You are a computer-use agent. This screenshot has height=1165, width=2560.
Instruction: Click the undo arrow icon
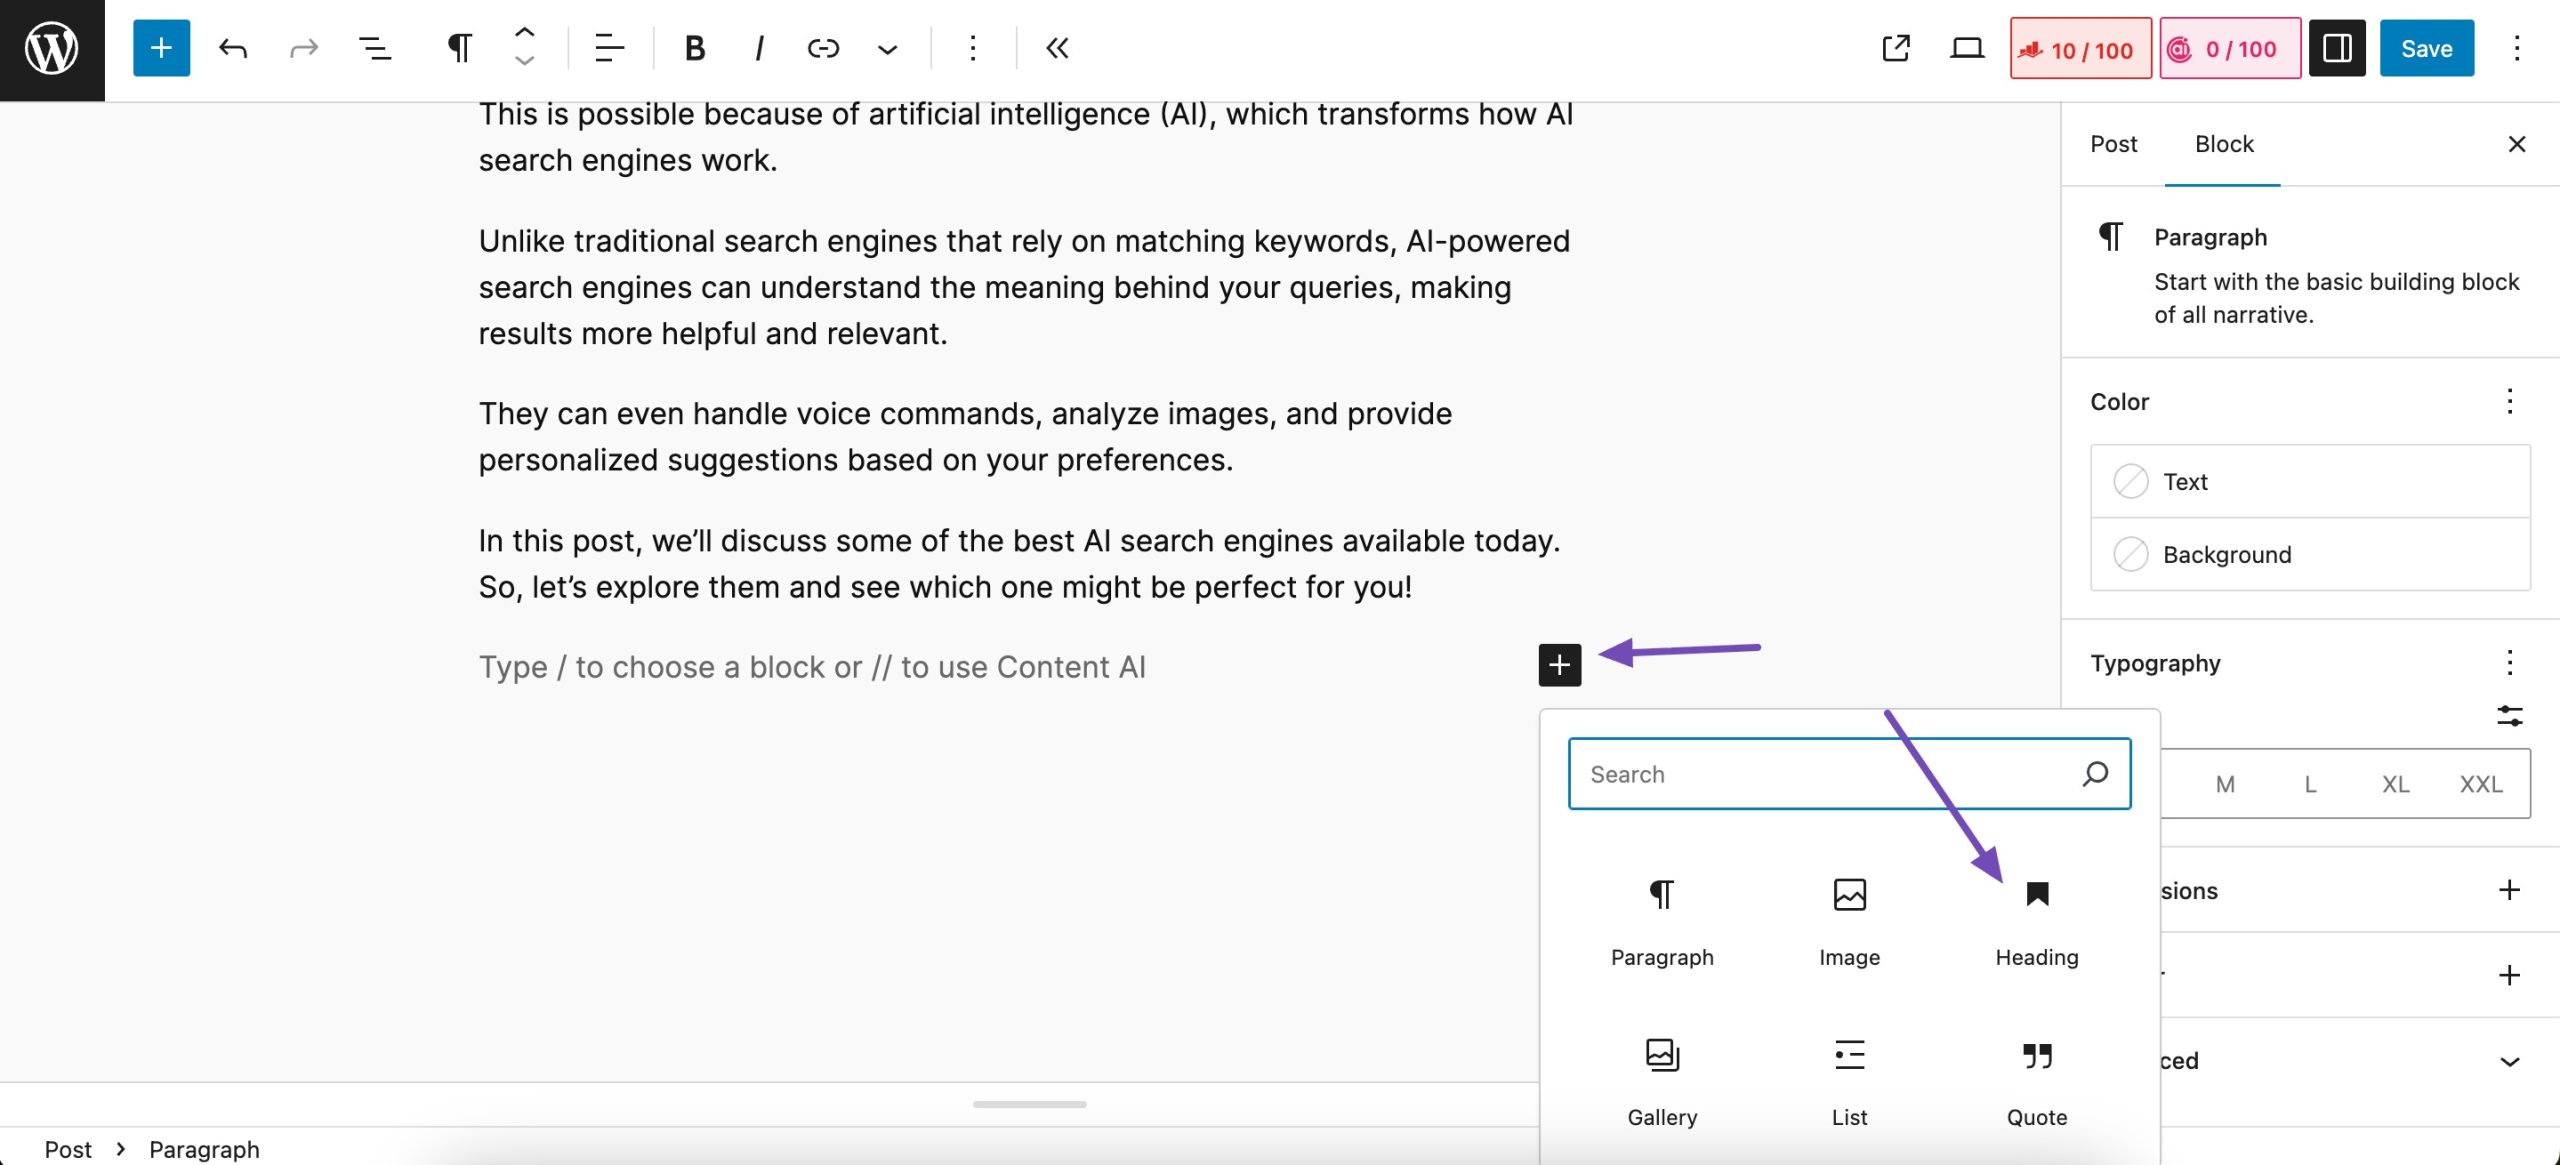(x=233, y=48)
